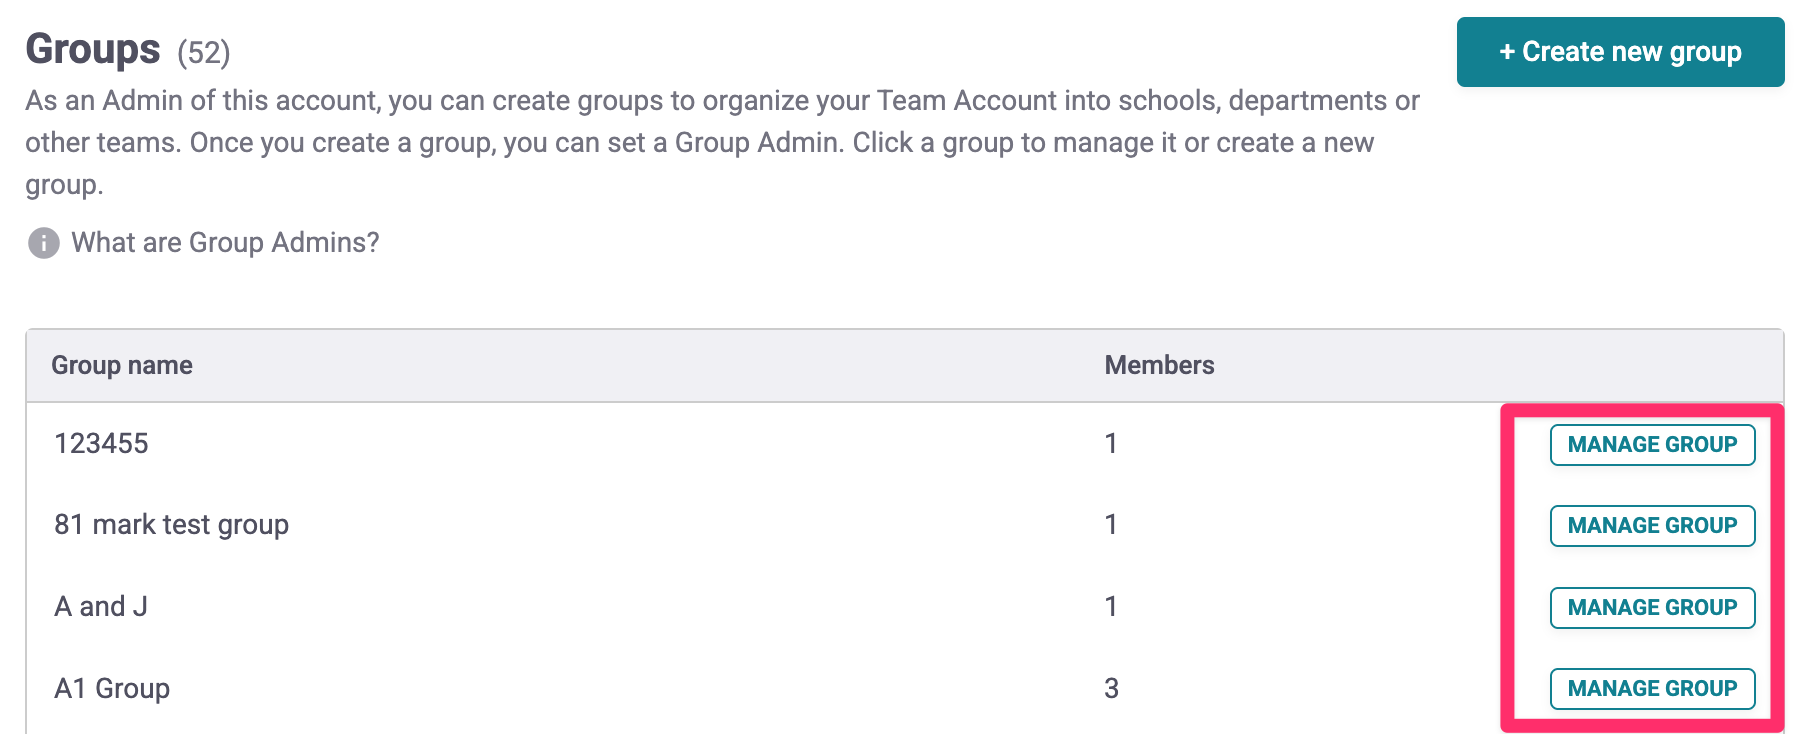Screen dimensions: 1820x734
Task: Select the A and J group name
Action: 101,607
